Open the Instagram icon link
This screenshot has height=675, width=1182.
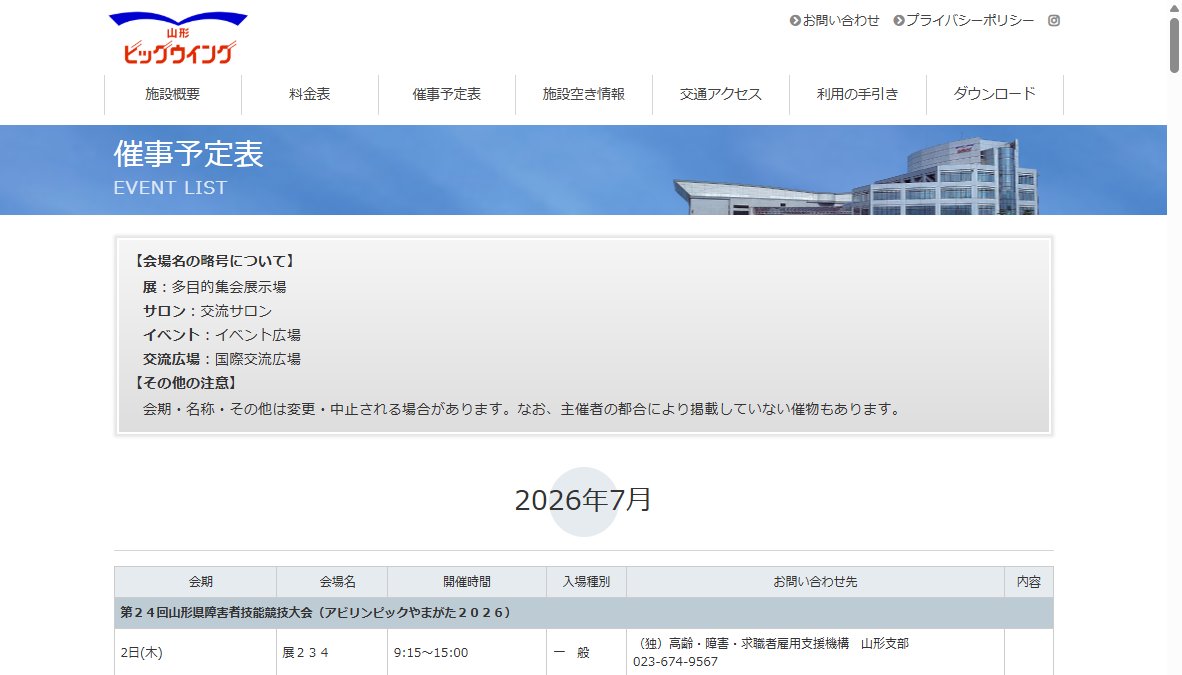click(x=1054, y=20)
